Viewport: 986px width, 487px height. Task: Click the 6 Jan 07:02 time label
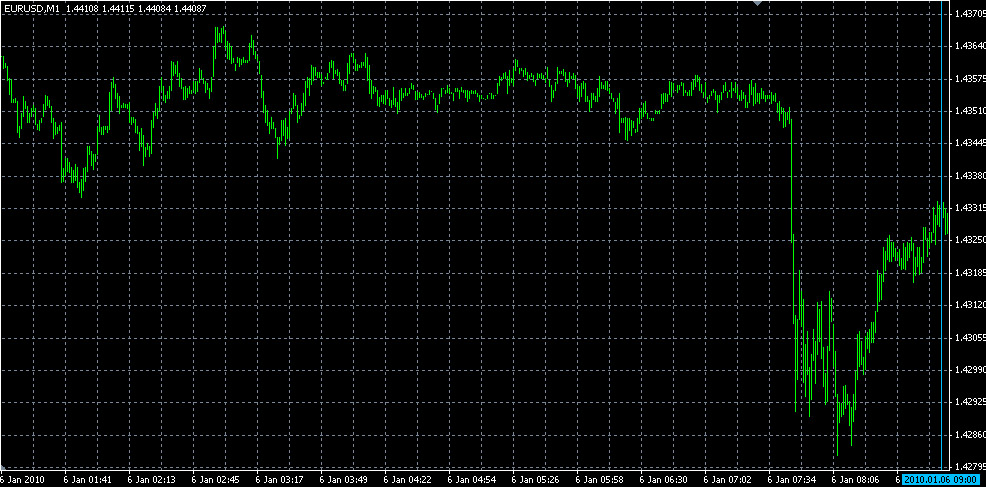tap(729, 479)
